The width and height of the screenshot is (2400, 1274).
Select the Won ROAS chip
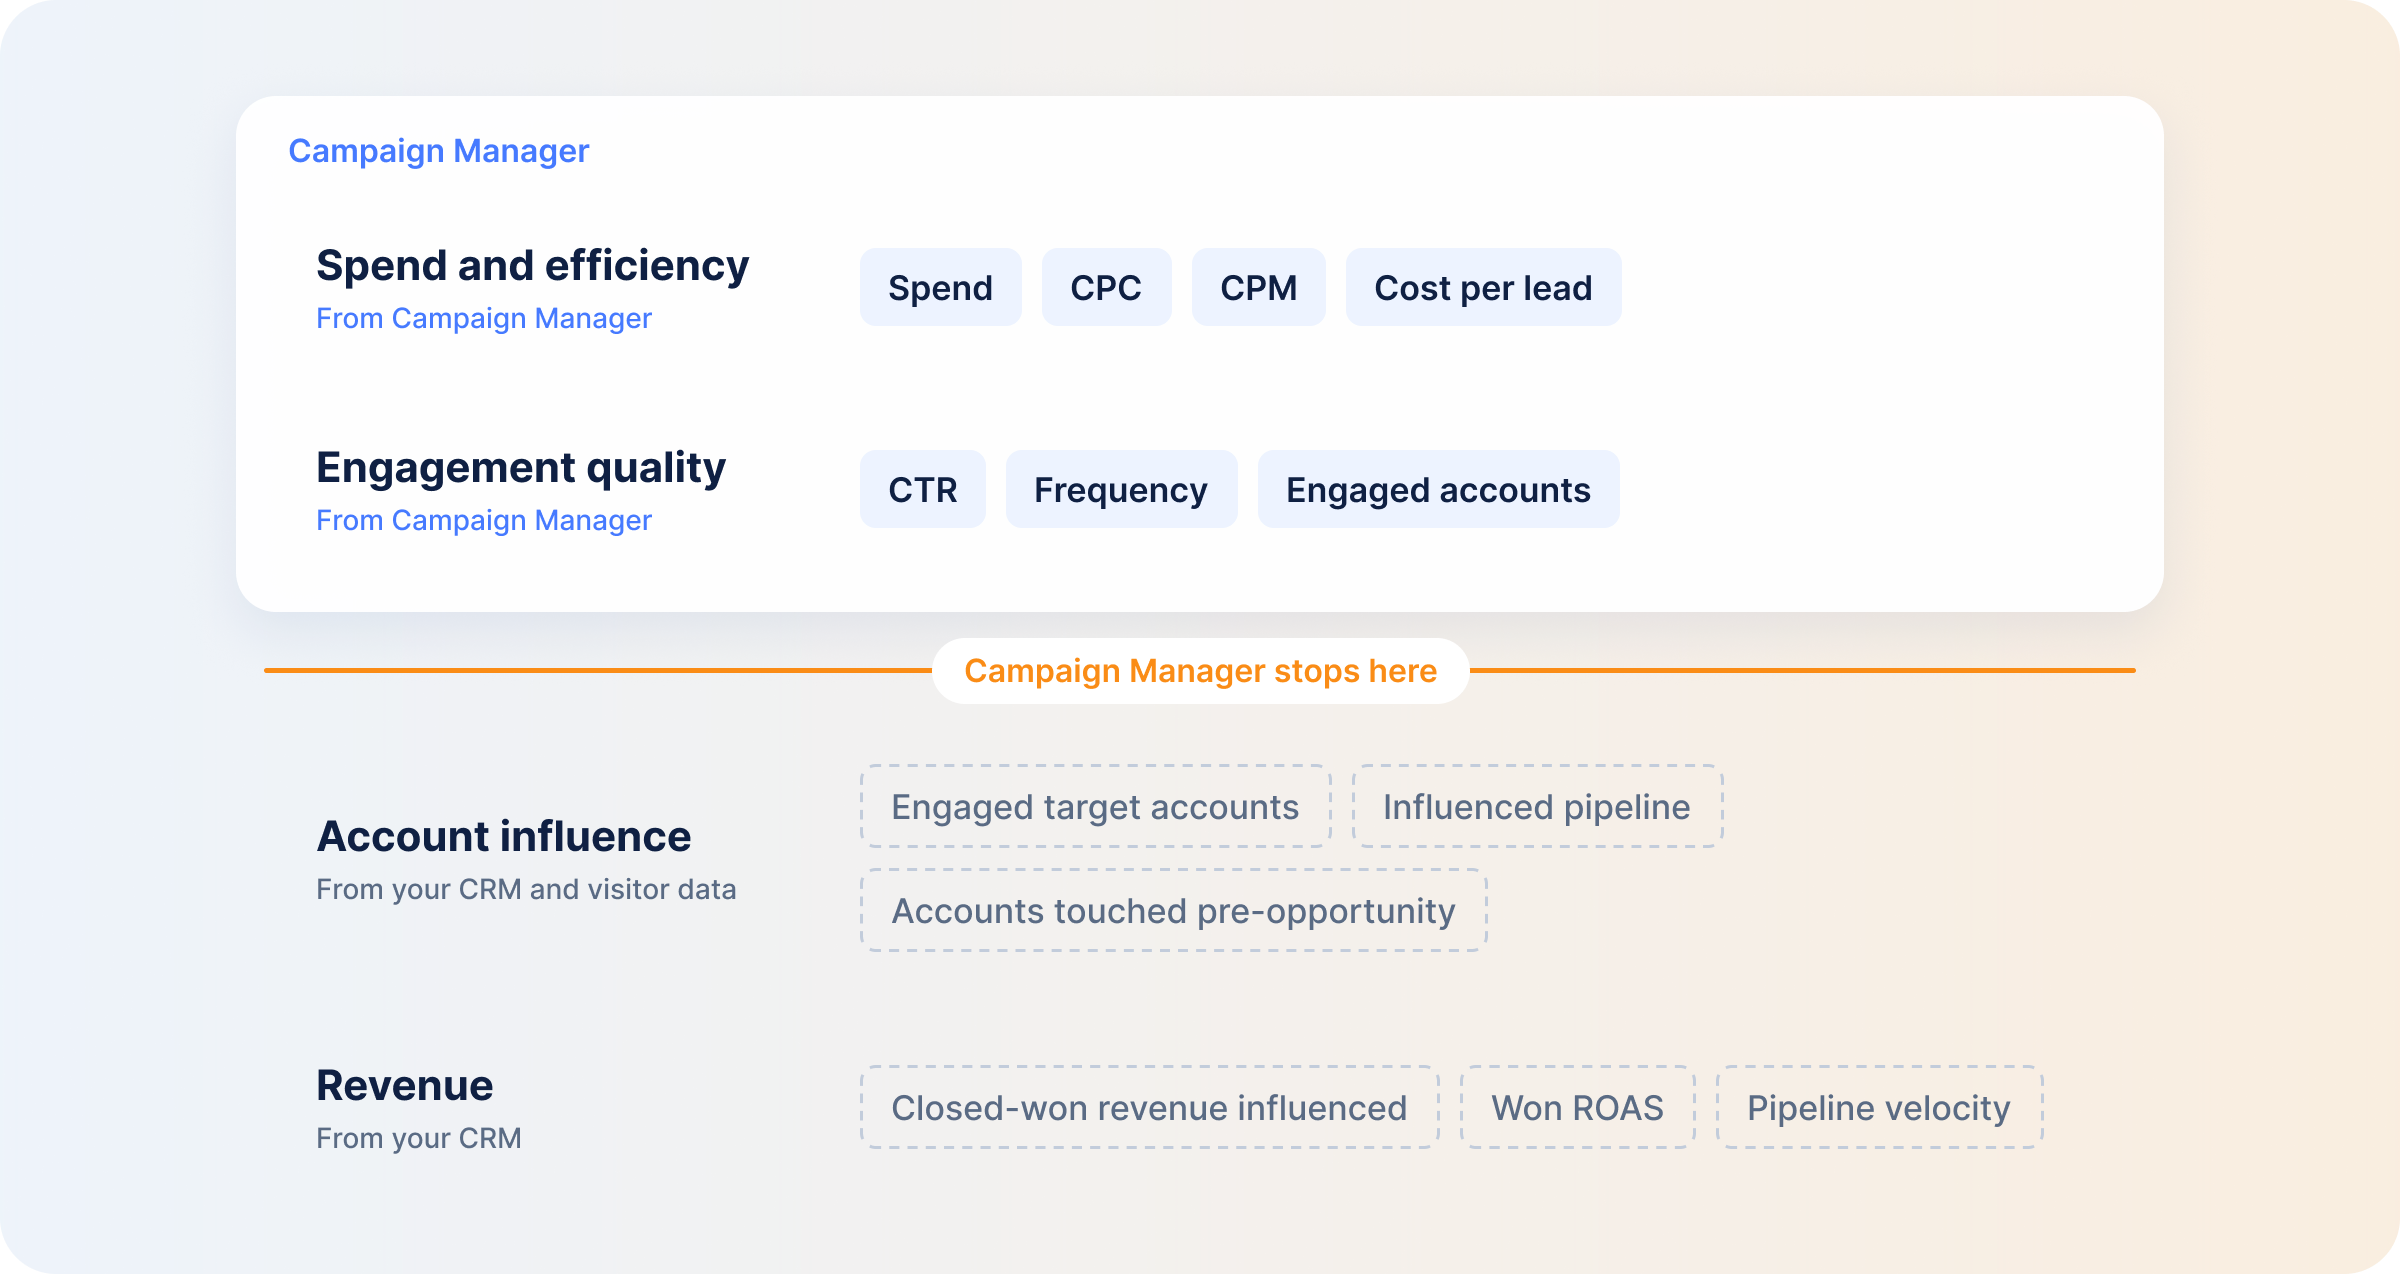pos(1577,1108)
